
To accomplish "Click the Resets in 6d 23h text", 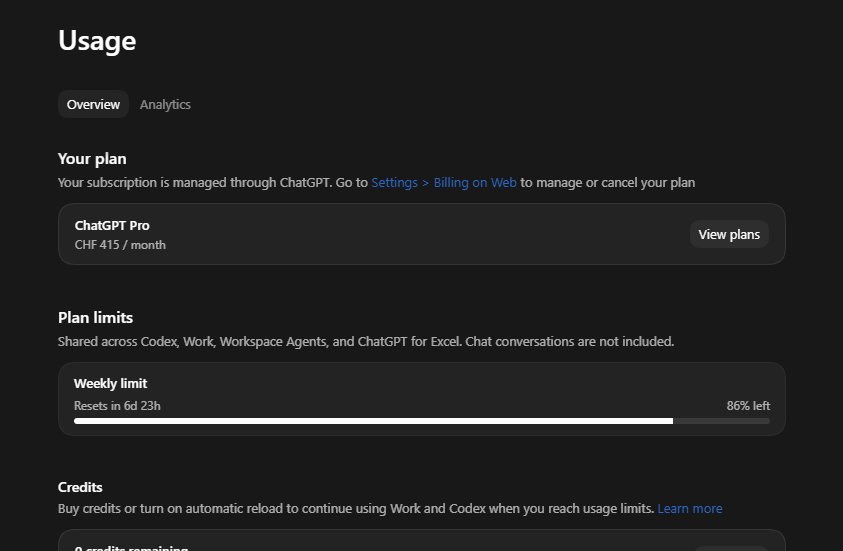I will 117,406.
